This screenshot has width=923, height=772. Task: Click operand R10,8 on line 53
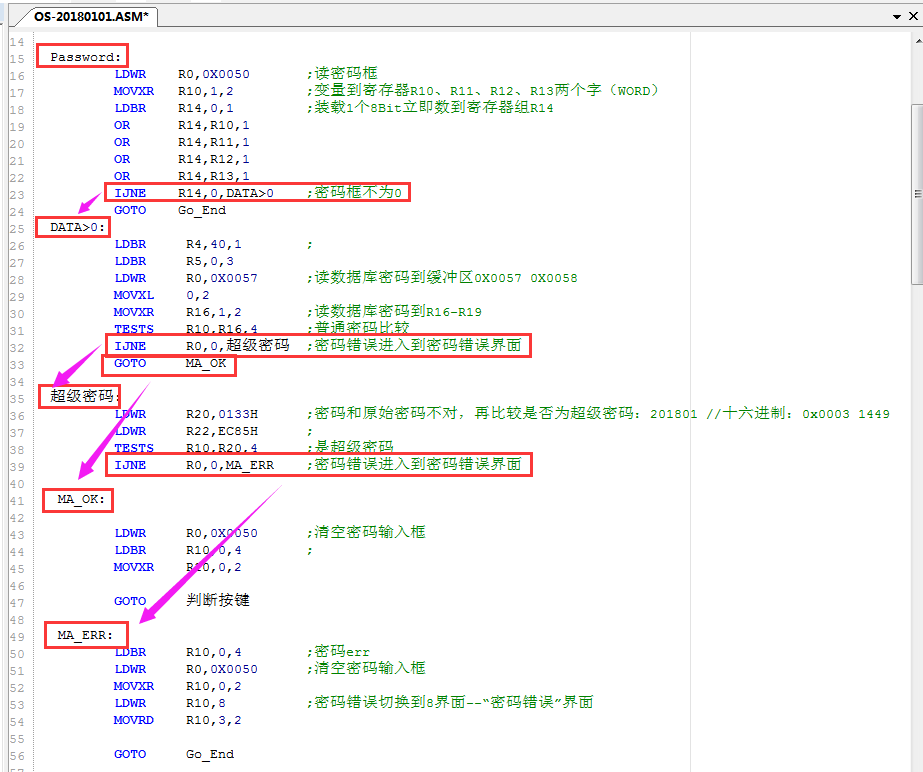[206, 704]
